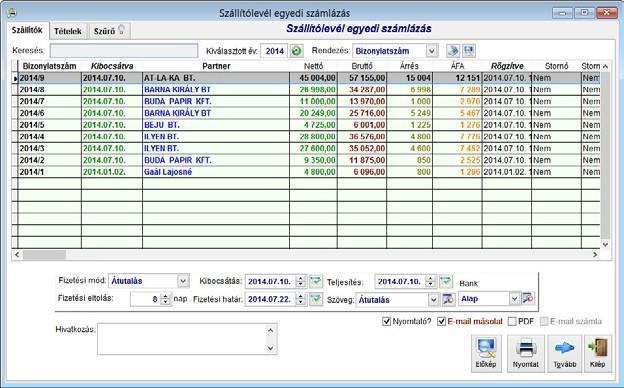Click the Keresés search input field
The image size is (624, 388).
click(x=124, y=51)
